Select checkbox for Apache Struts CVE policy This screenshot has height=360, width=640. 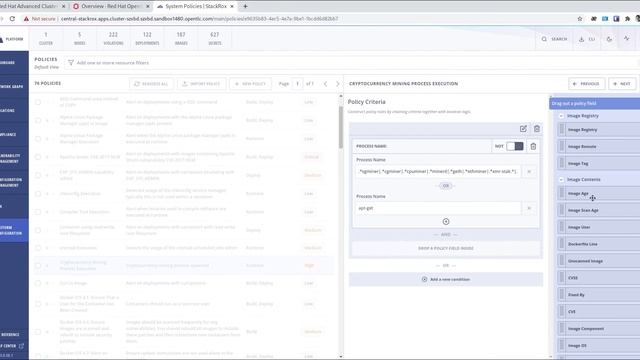38,157
